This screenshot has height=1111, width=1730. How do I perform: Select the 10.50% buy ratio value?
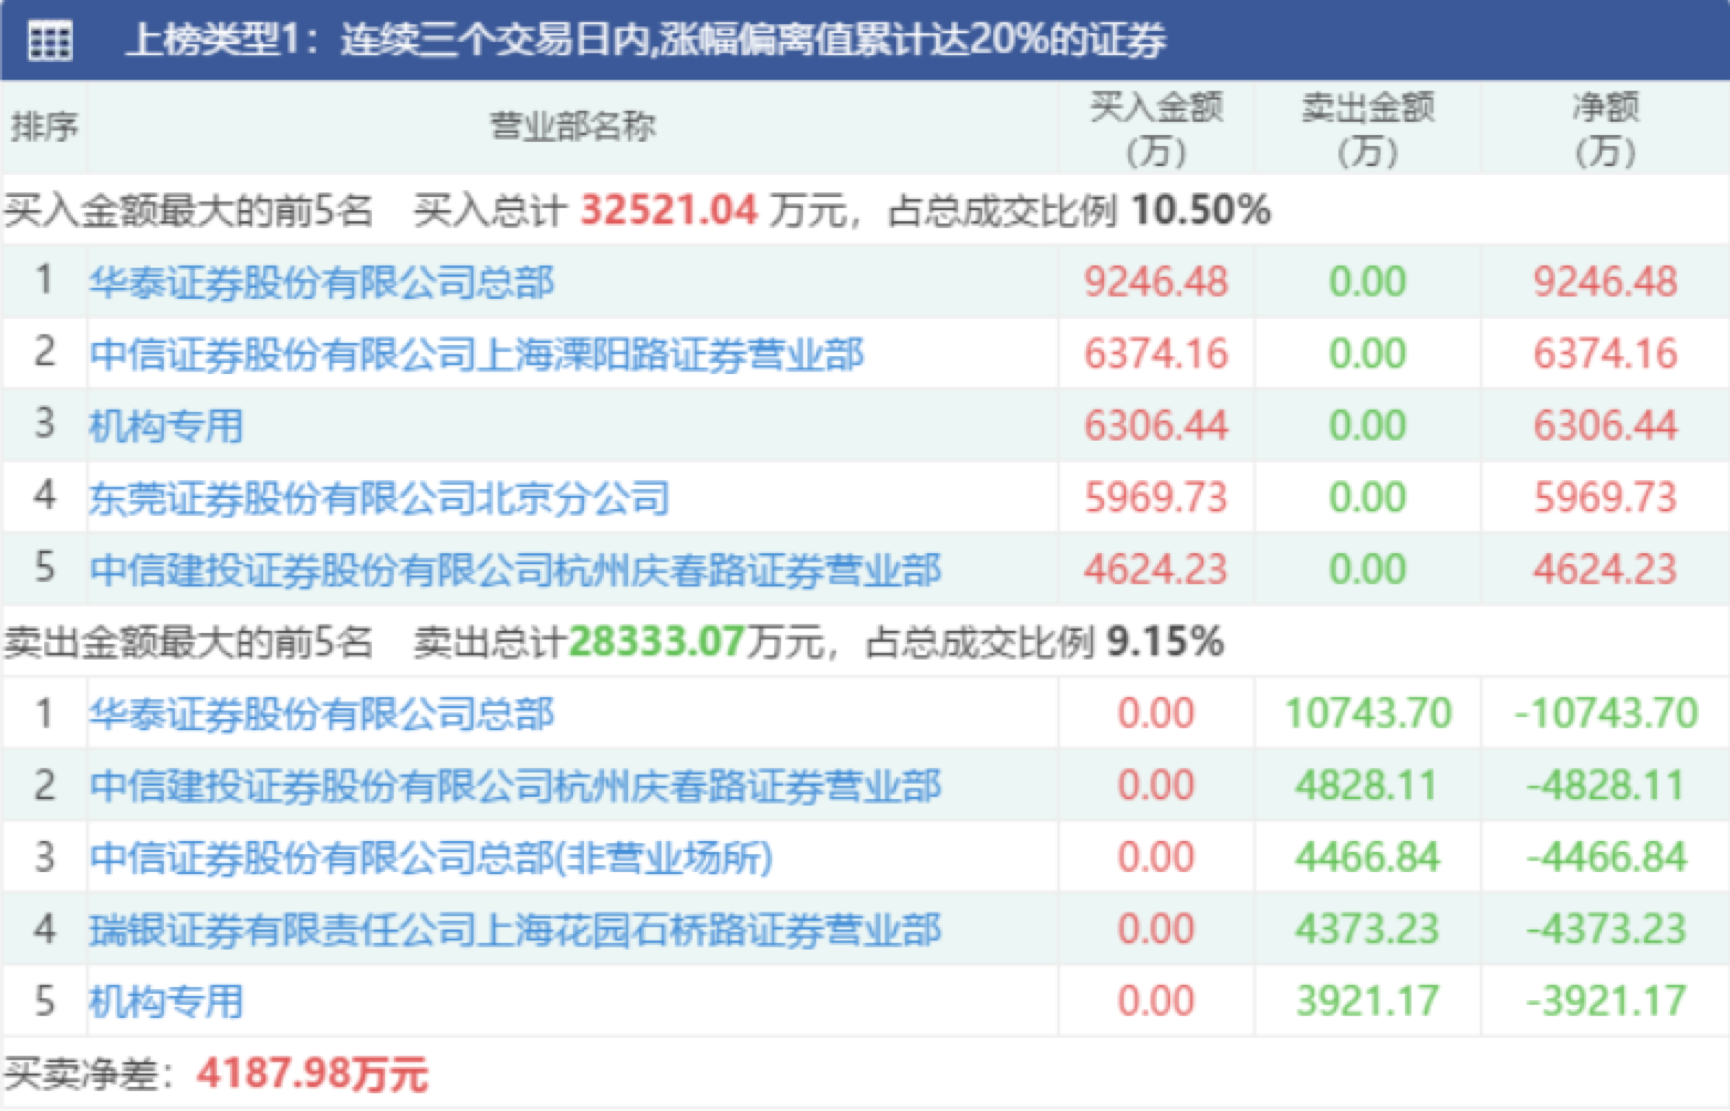(x=1201, y=210)
